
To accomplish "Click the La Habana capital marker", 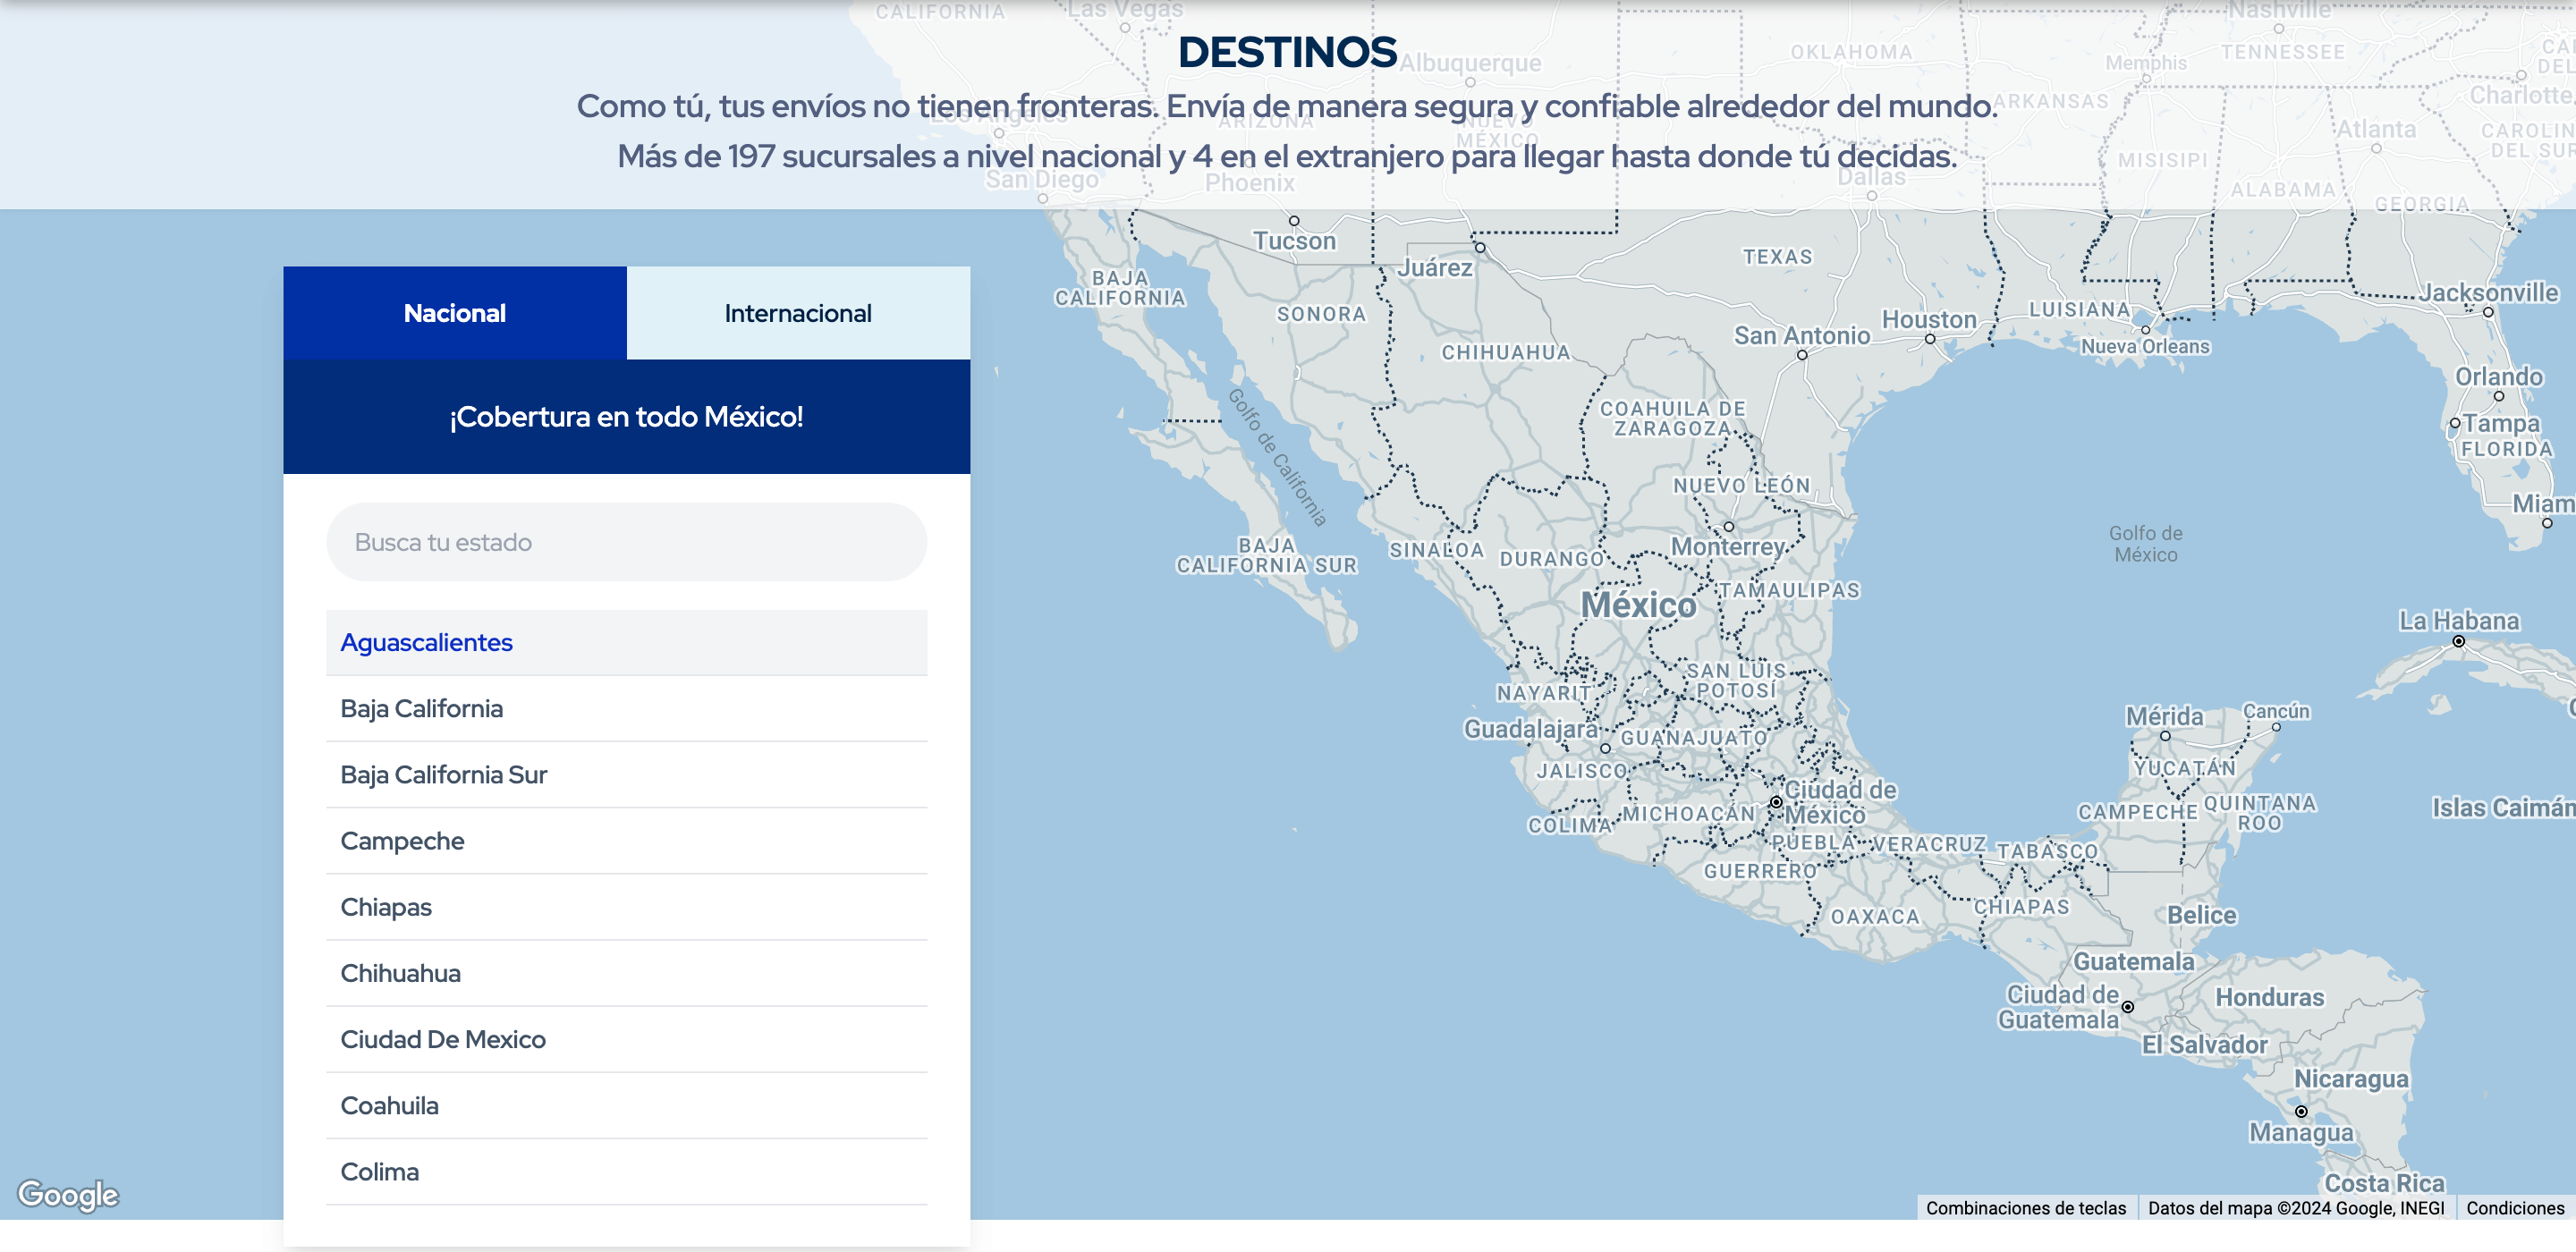I will tap(2458, 641).
